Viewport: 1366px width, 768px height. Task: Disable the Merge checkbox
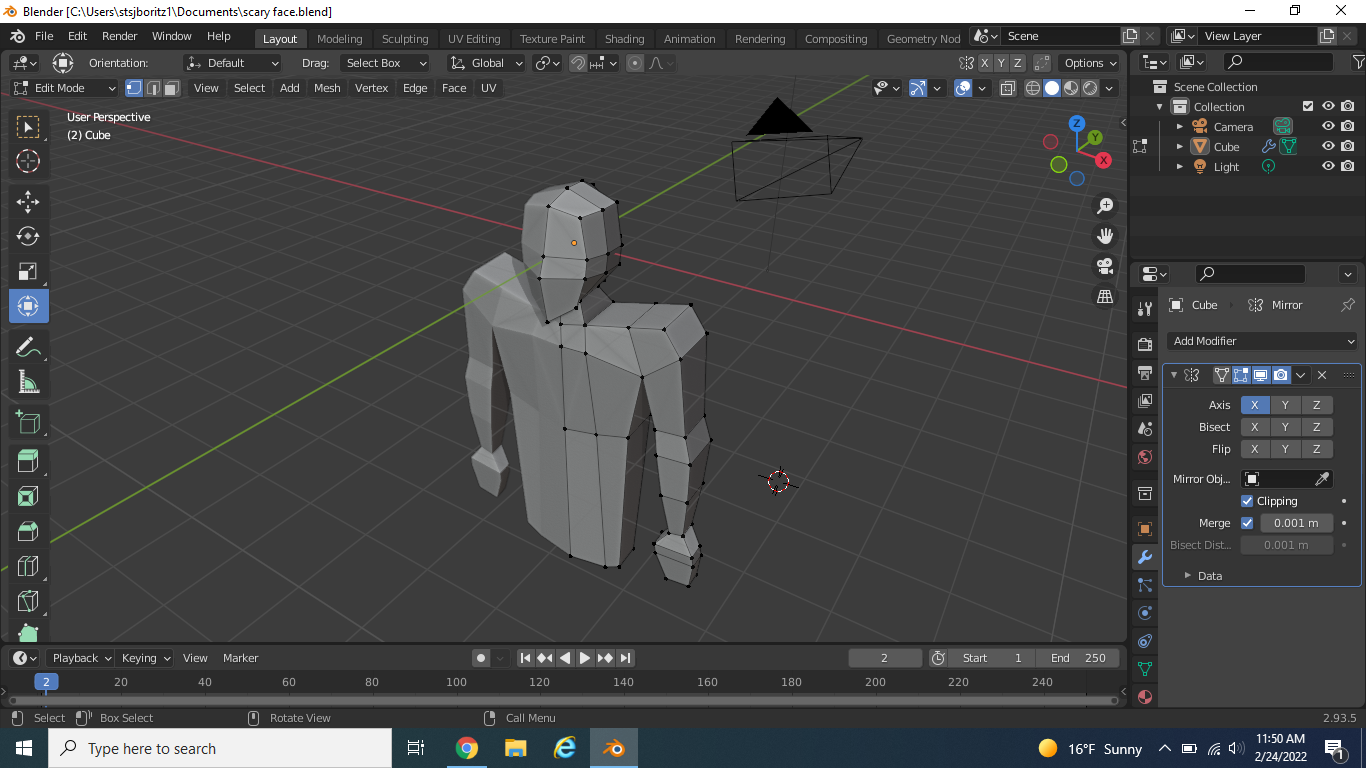tap(1247, 523)
